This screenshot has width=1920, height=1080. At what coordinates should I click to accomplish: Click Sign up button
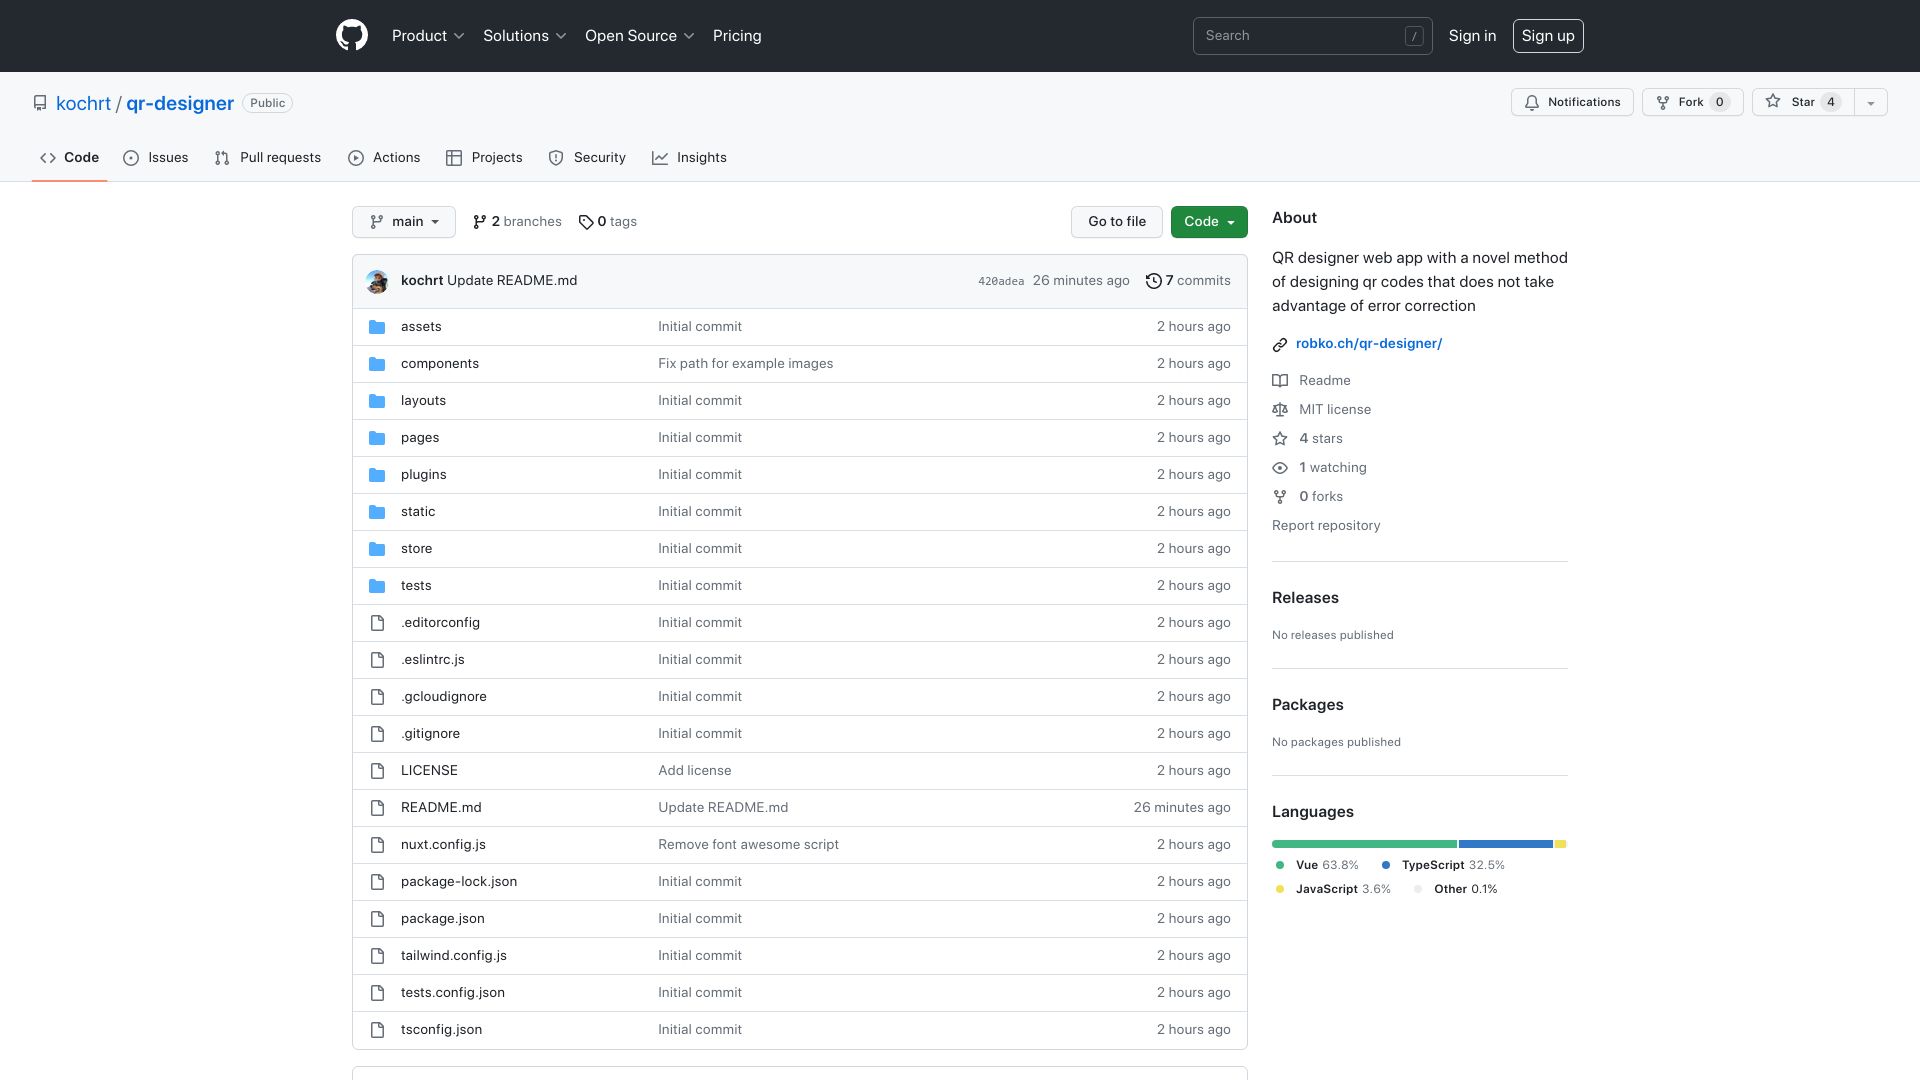(1548, 36)
